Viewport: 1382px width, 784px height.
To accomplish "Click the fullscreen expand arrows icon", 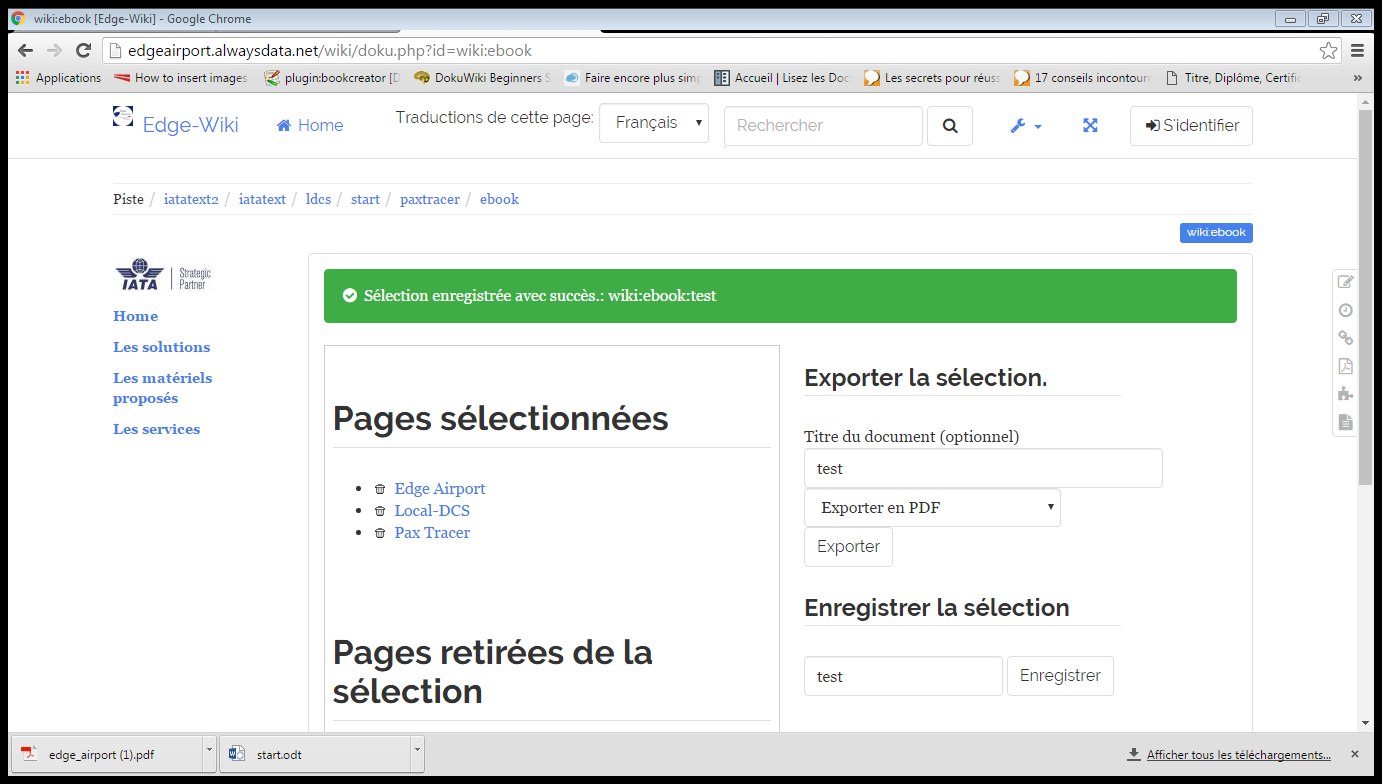I will click(x=1090, y=126).
